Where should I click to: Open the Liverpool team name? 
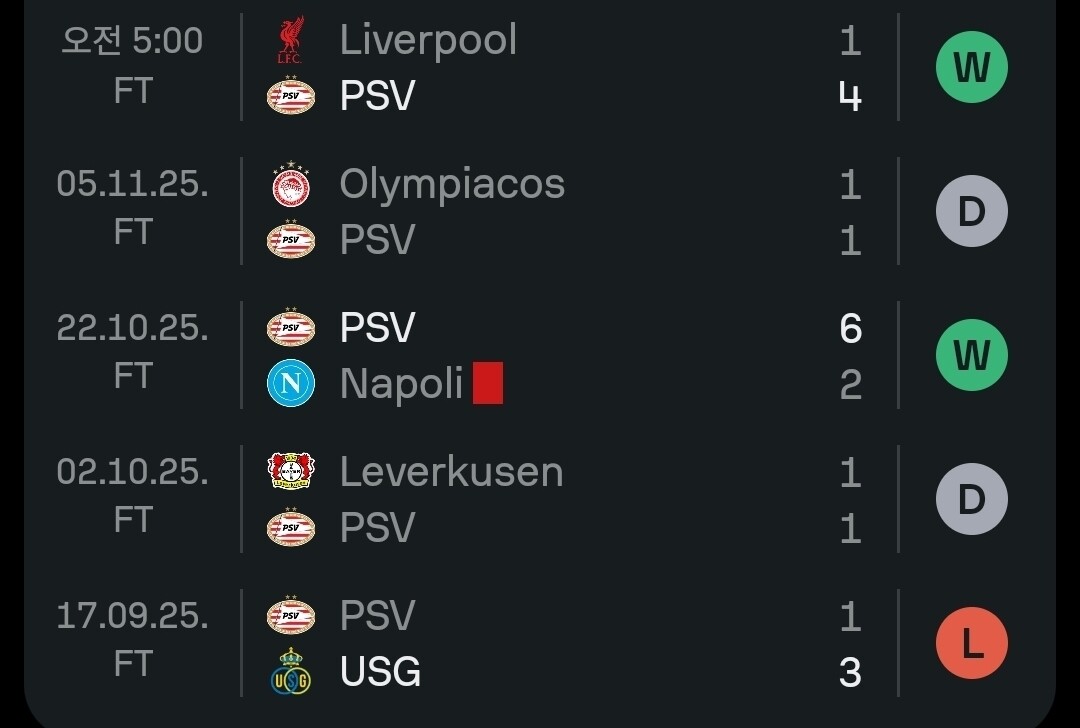click(428, 40)
